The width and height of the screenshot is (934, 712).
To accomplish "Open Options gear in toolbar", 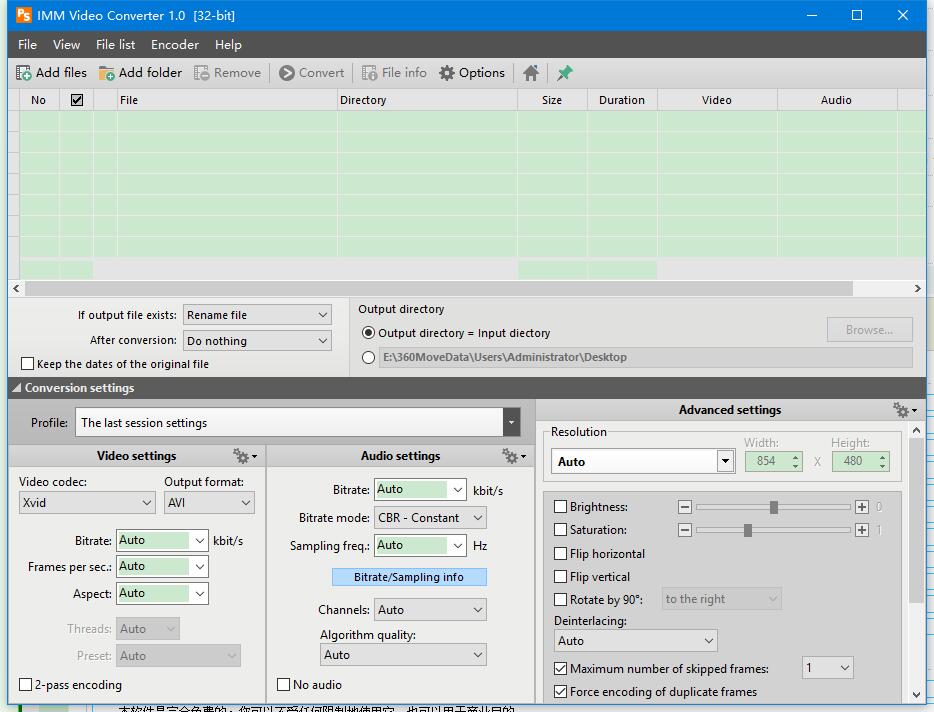I will point(447,73).
